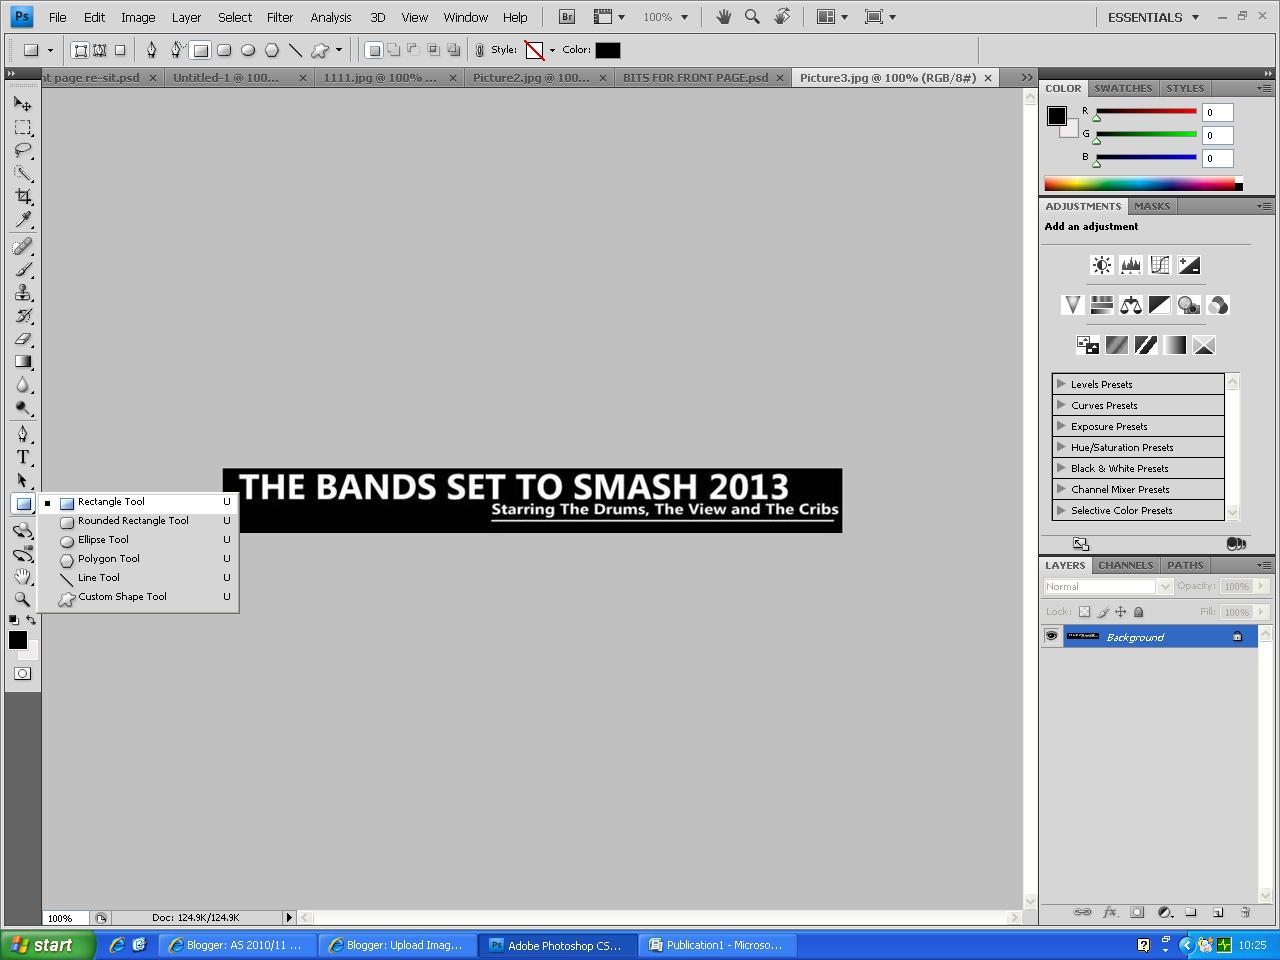Screen dimensions: 1280x960
Task: Select the Brush tool
Action: [22, 269]
